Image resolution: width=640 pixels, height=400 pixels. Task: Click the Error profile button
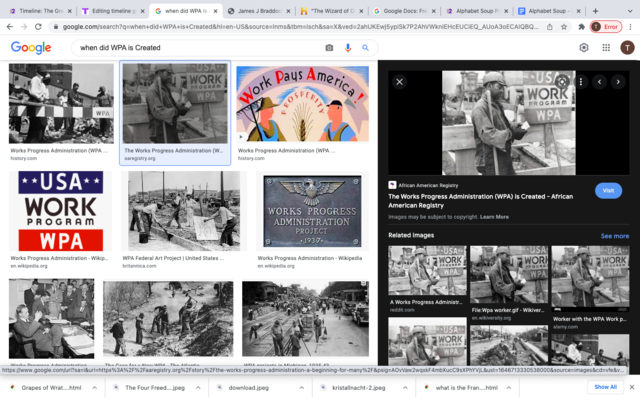(606, 27)
